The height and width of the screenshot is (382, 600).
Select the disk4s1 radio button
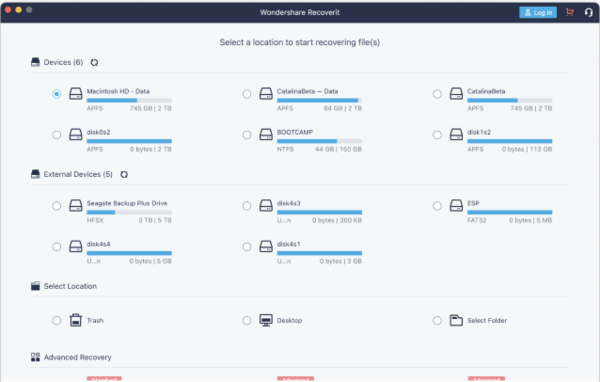tap(247, 247)
